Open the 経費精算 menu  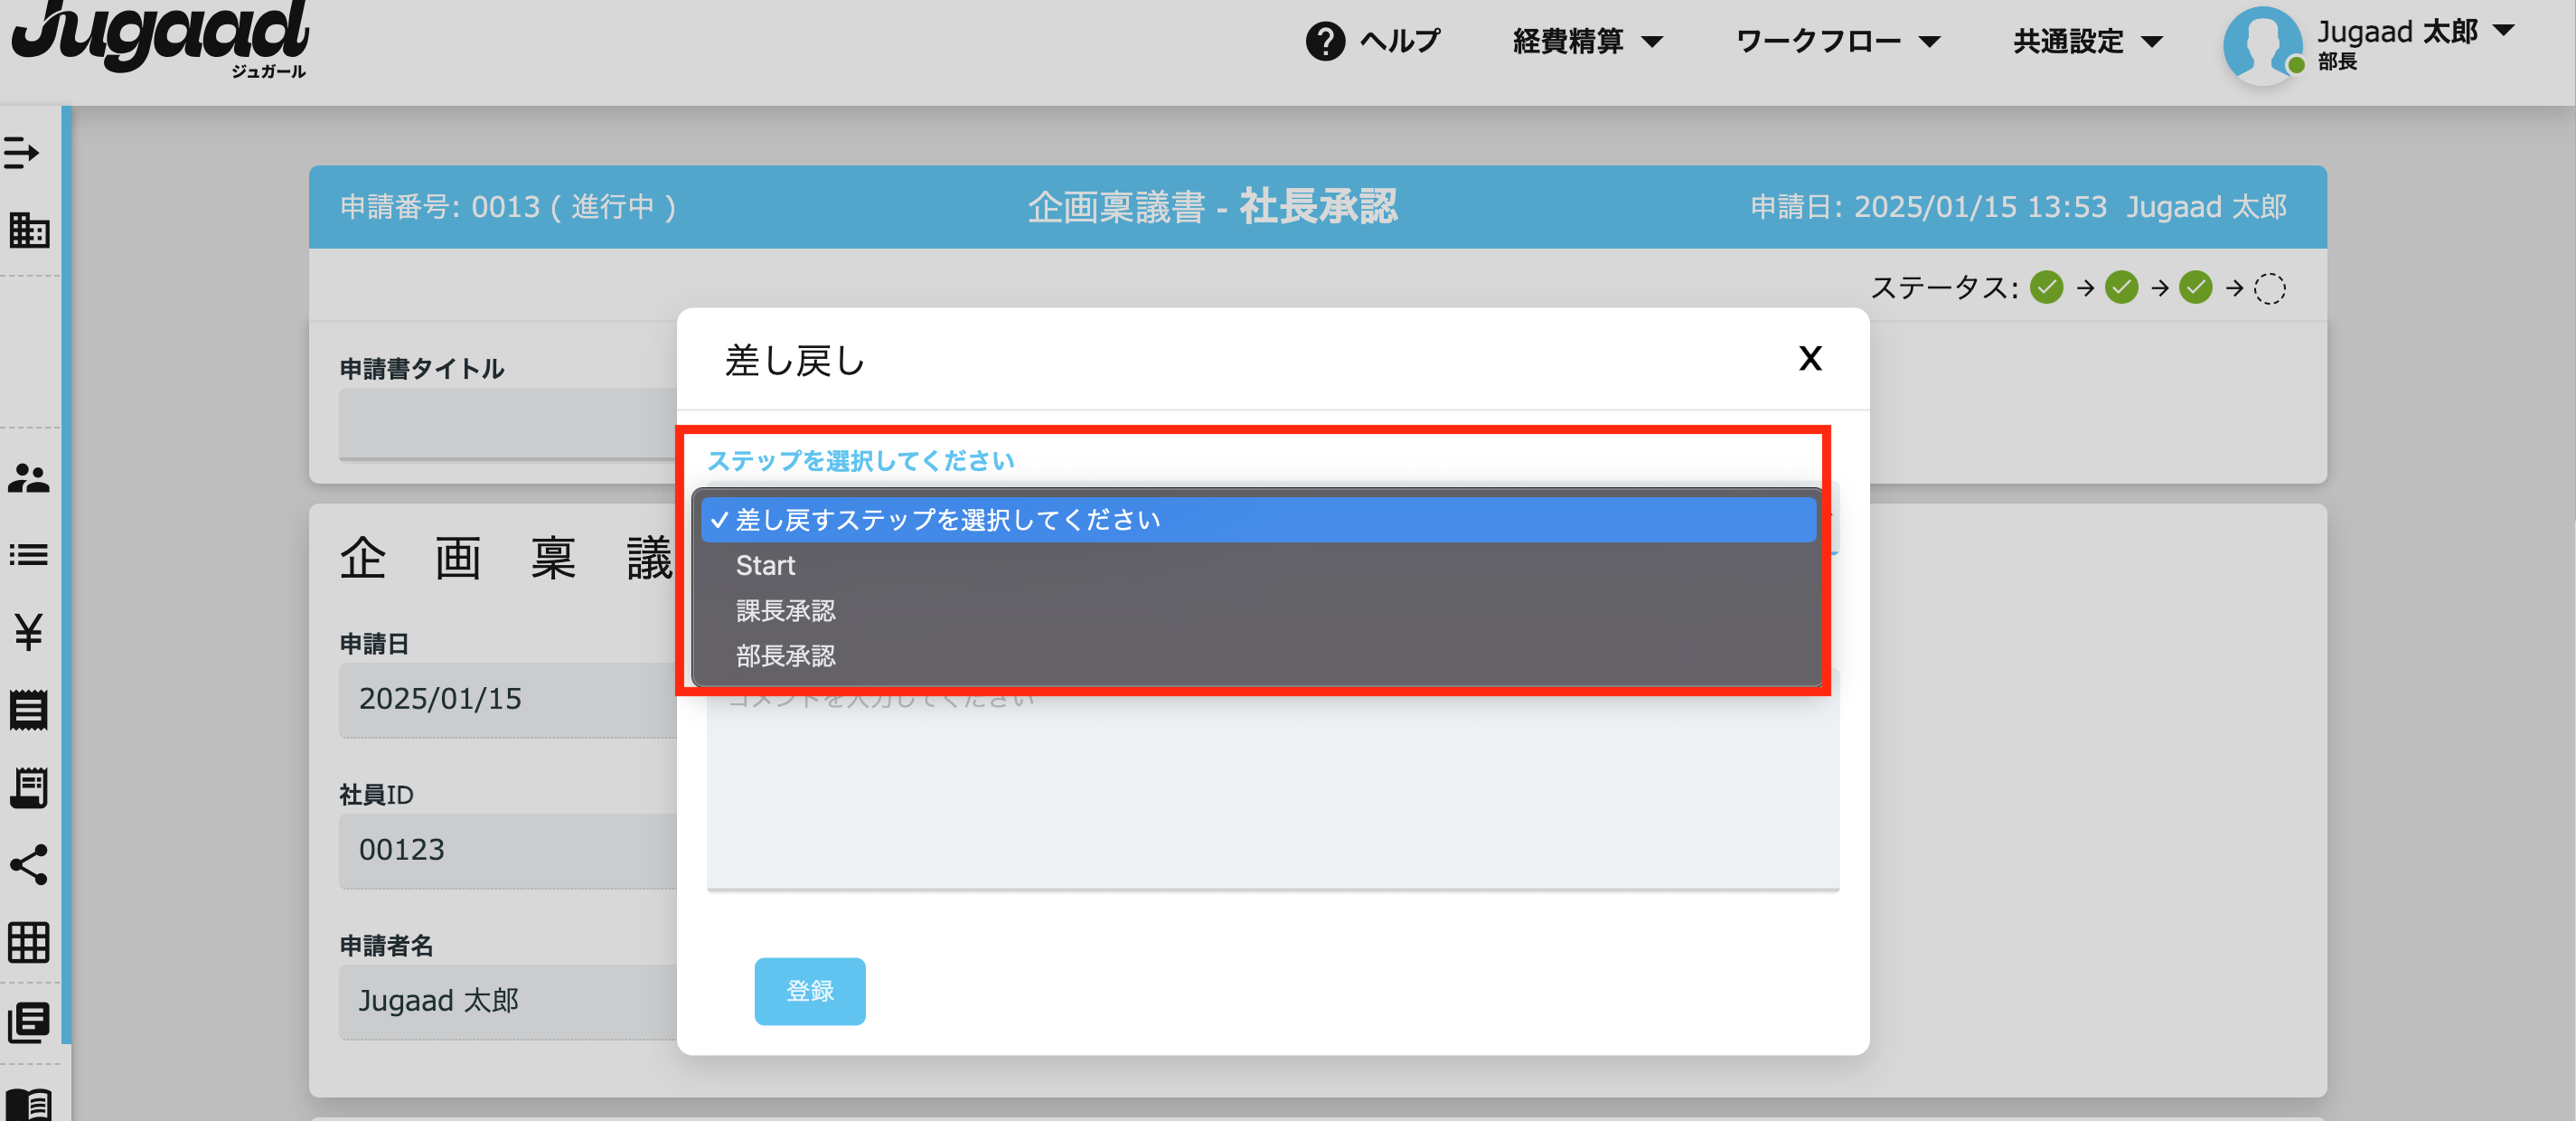[x=1588, y=41]
